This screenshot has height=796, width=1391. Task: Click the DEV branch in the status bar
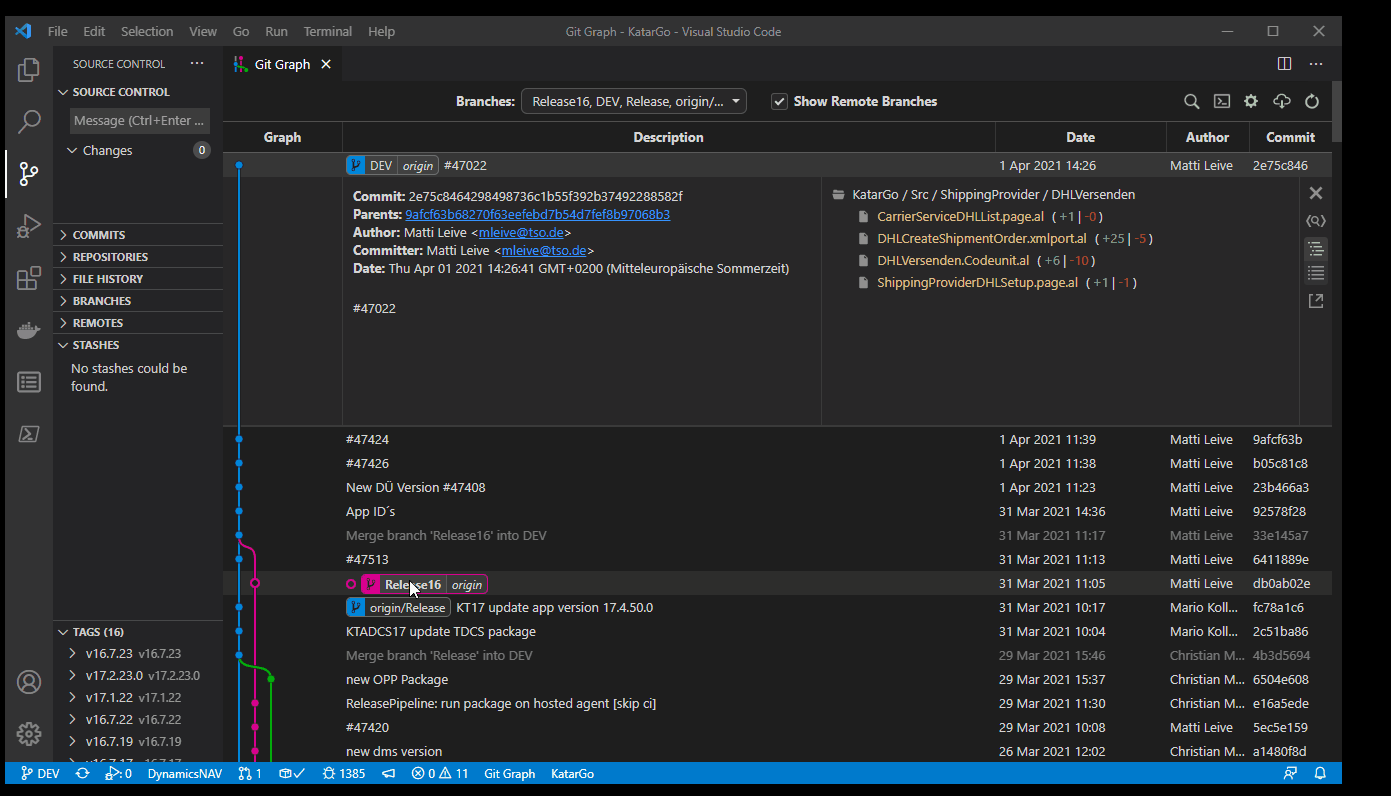(x=40, y=773)
